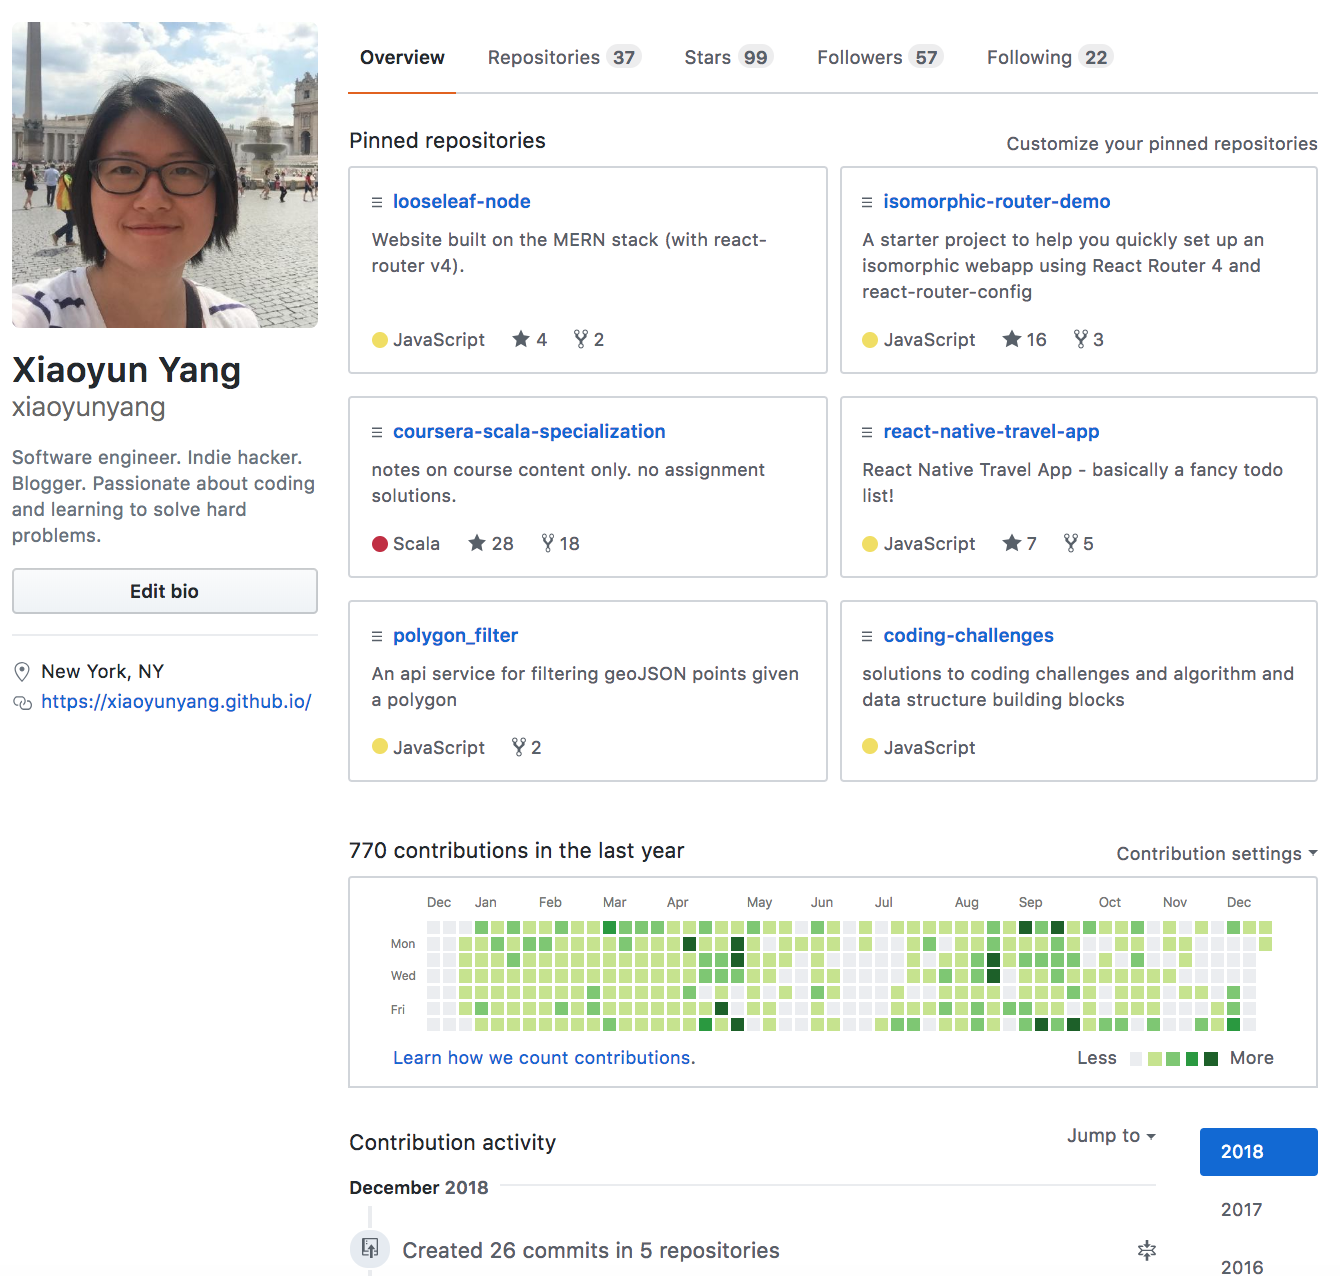This screenshot has width=1340, height=1276.
Task: View 18 forks of coursera-scala-specialization
Action: pyautogui.click(x=561, y=544)
